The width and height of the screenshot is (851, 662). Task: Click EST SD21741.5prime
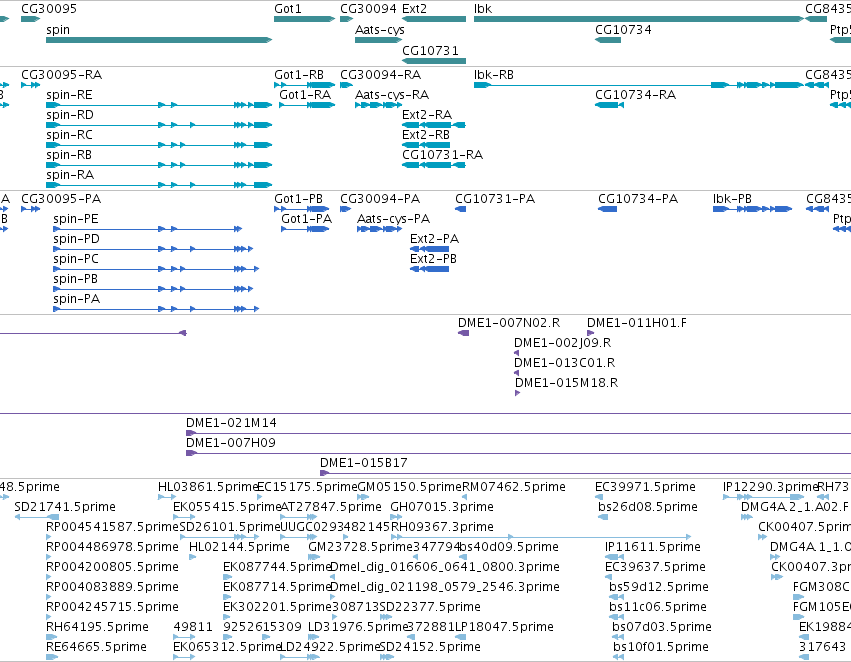[36, 517]
